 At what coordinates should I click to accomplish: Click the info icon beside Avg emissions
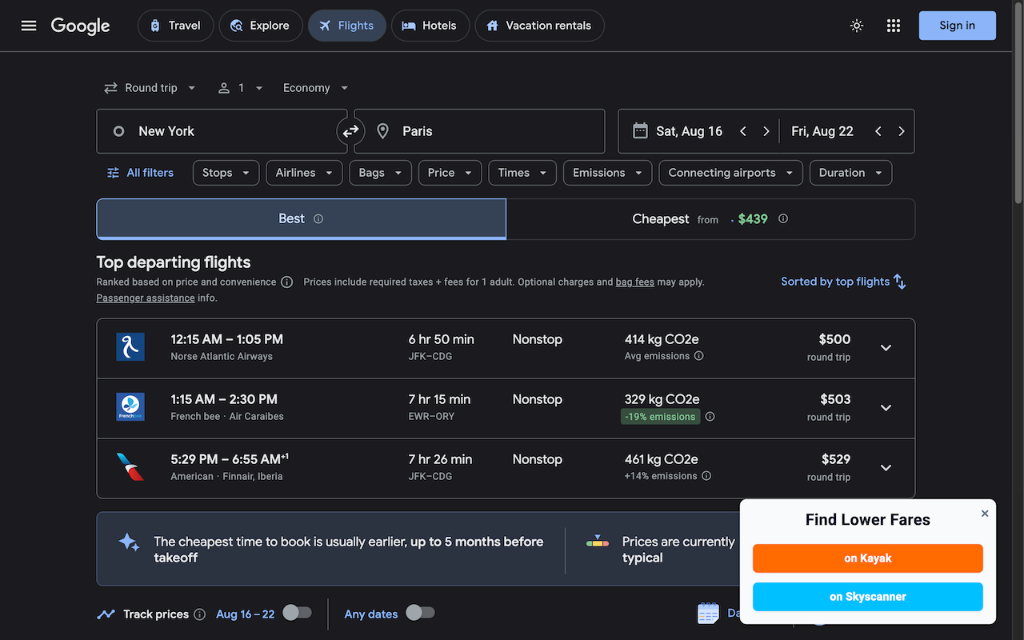point(699,356)
